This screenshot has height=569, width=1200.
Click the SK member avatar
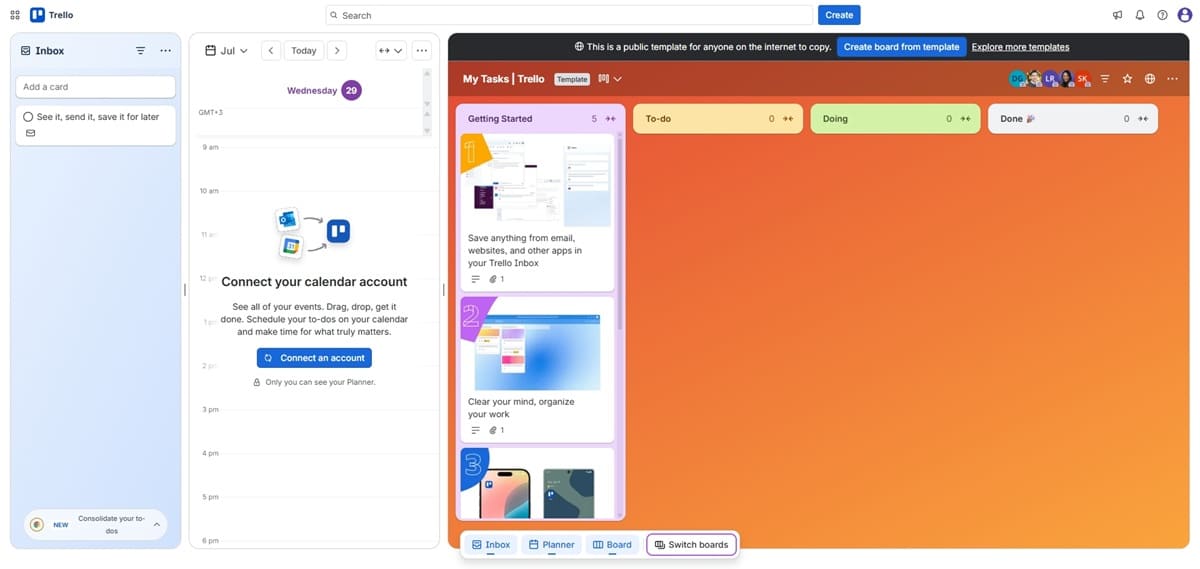pos(1082,79)
